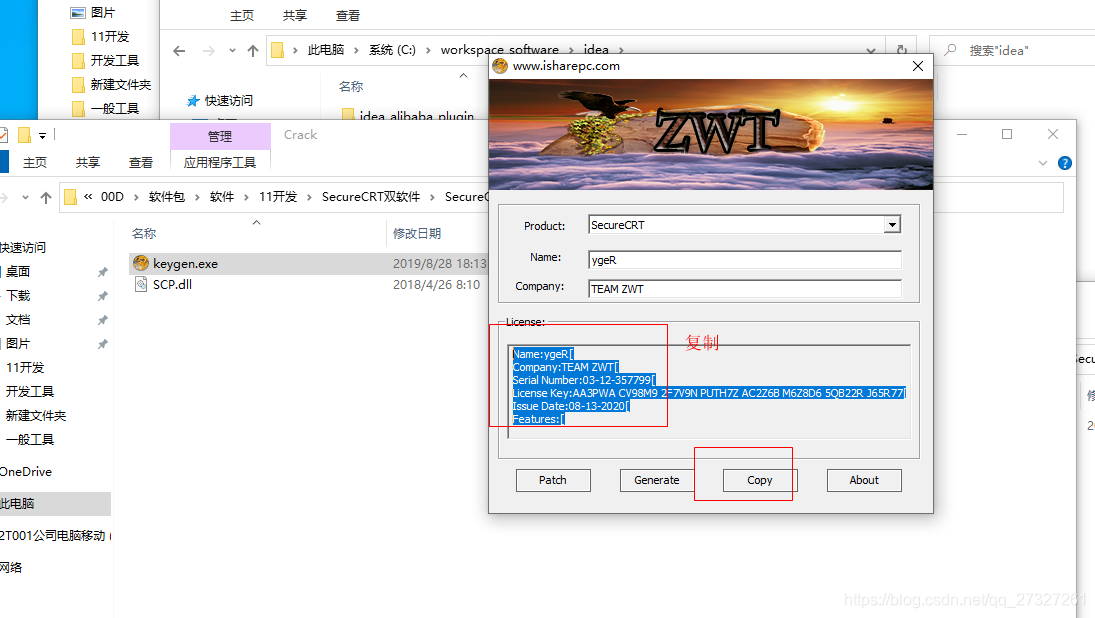
Task: Open 应用程序工具 tab in Crack window
Action: (220, 163)
